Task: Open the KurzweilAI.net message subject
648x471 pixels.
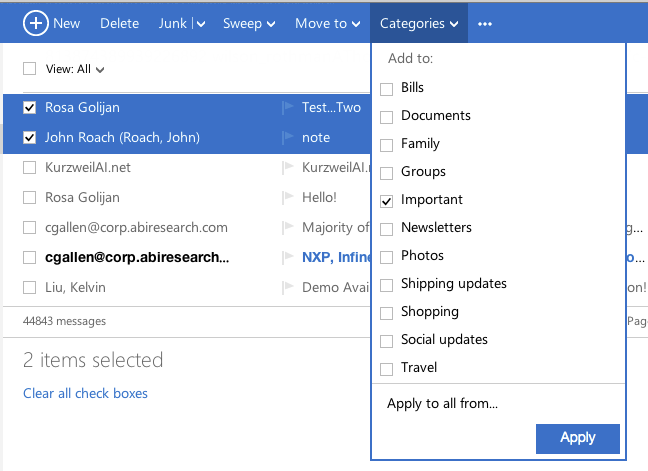Action: tap(336, 167)
